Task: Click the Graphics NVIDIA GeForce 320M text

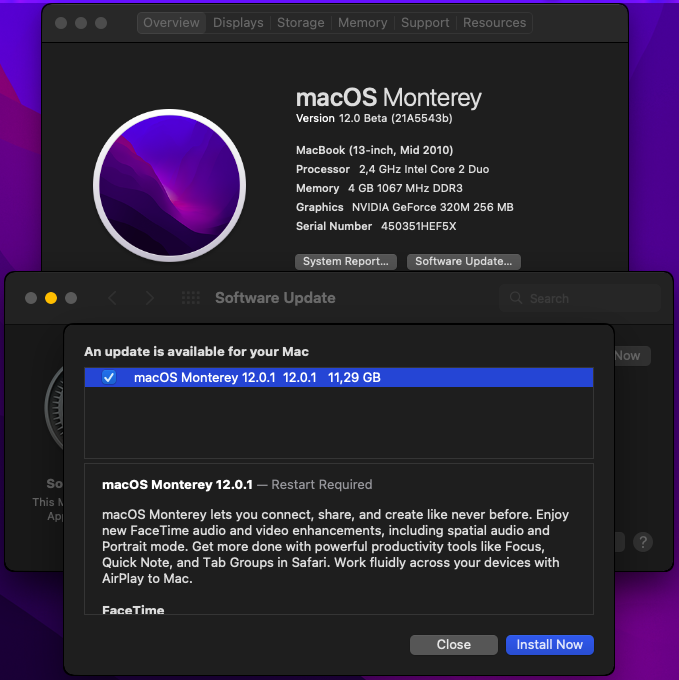Action: point(404,207)
